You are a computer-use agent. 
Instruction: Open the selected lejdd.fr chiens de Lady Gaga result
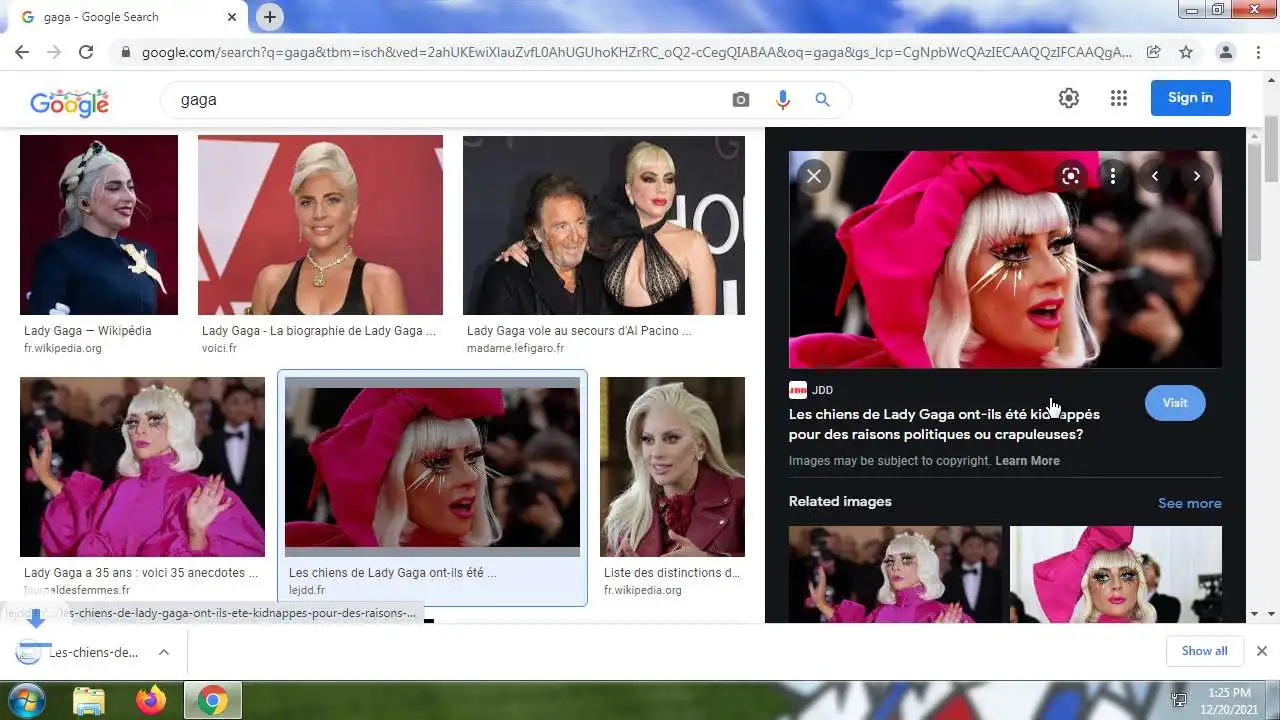pos(432,467)
